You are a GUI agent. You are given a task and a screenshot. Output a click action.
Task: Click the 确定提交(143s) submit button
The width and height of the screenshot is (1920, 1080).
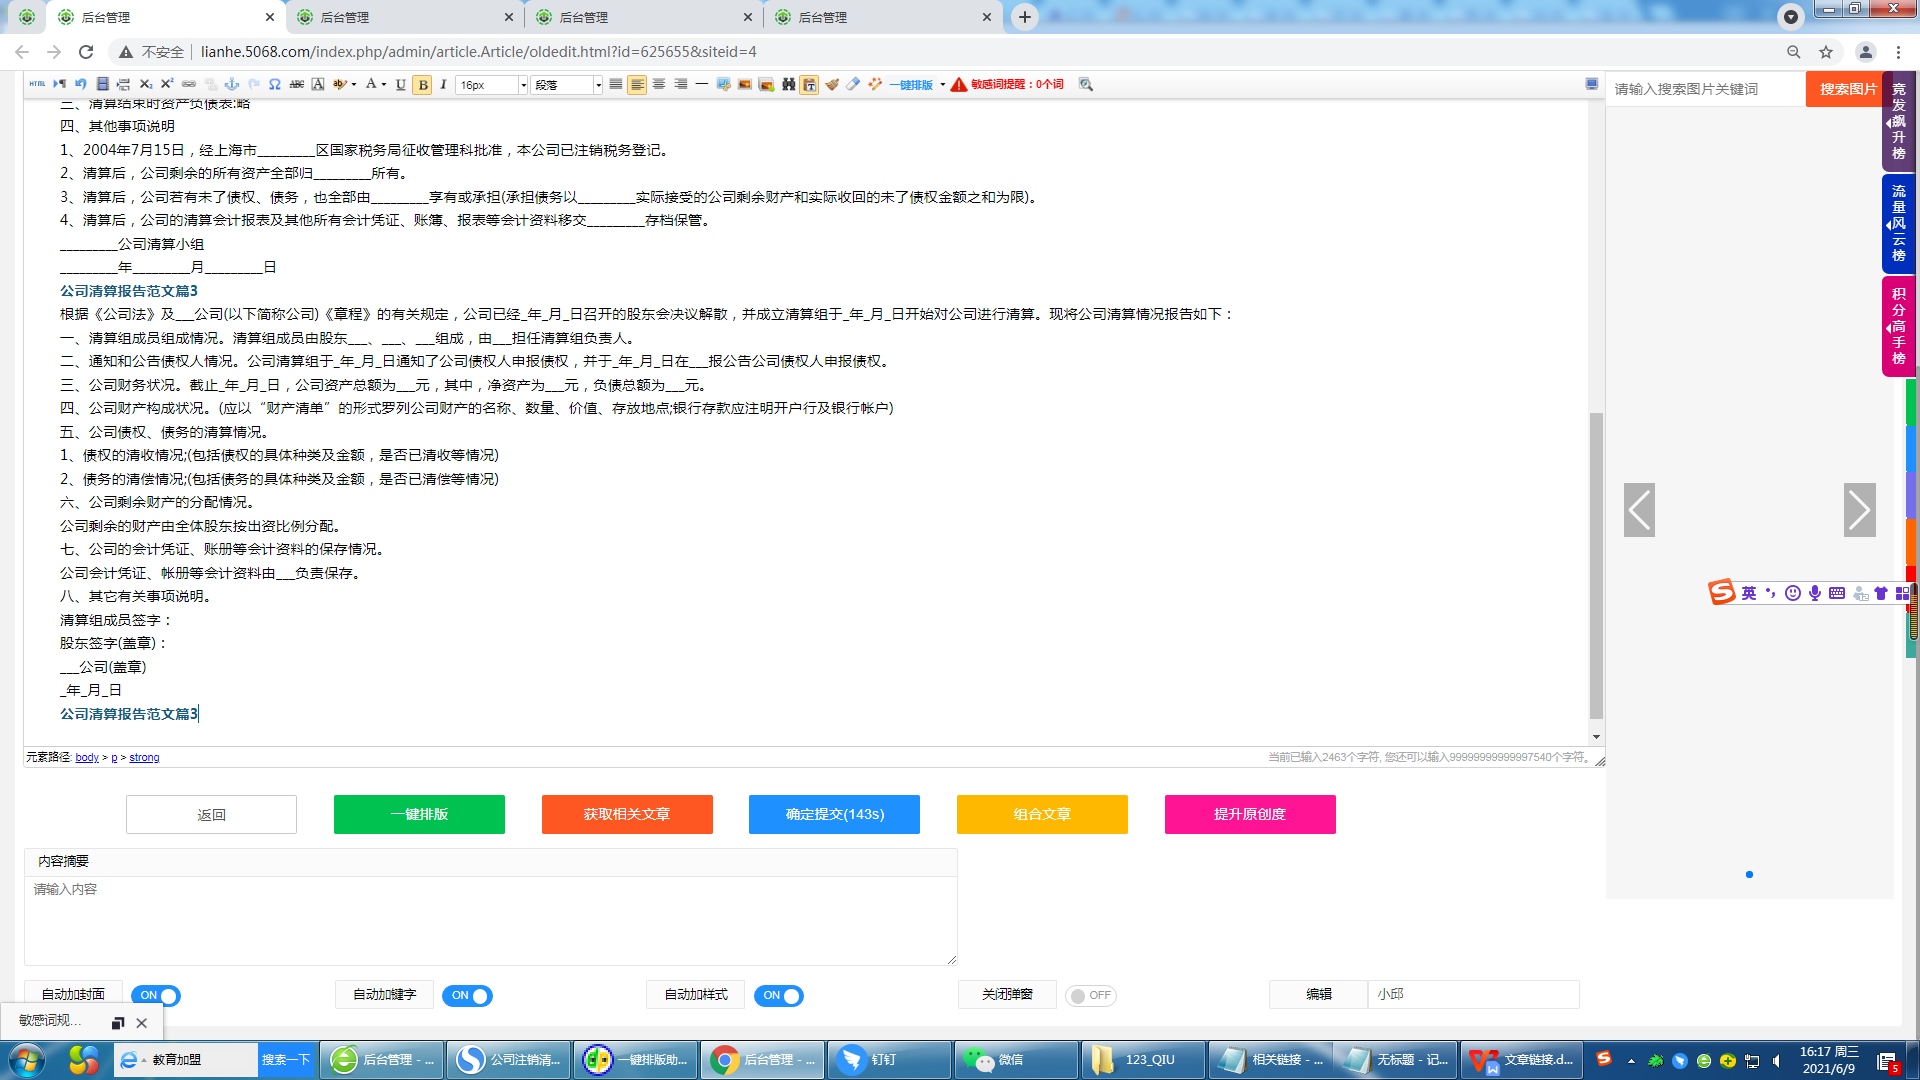point(833,814)
